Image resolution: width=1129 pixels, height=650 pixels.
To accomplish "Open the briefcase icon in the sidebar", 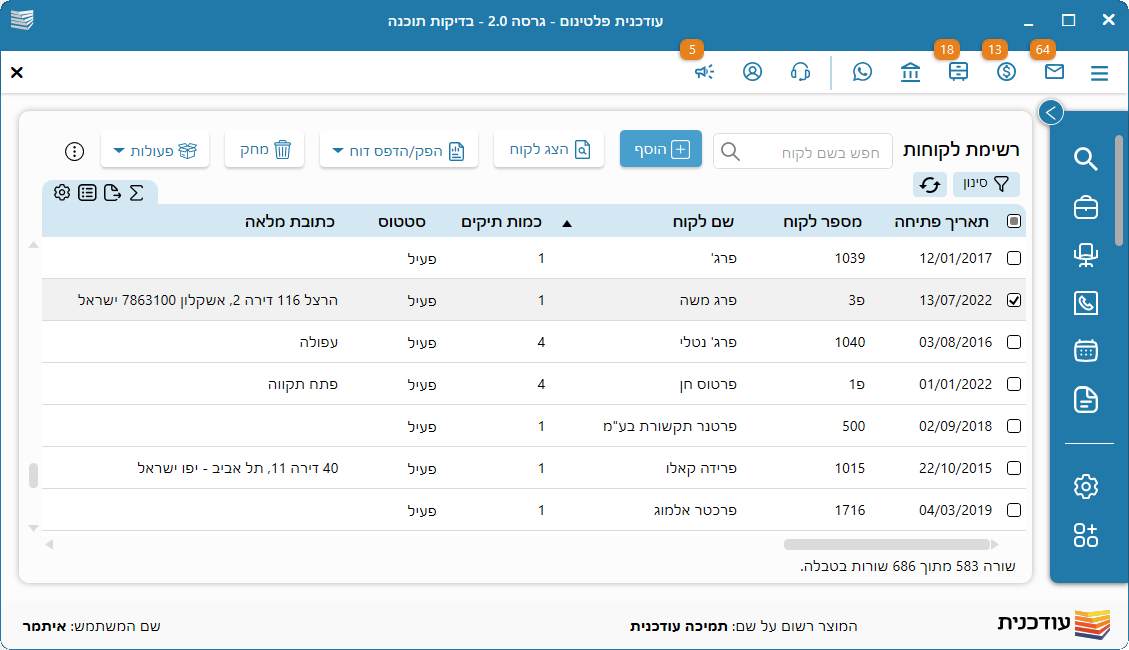I will click(x=1085, y=207).
